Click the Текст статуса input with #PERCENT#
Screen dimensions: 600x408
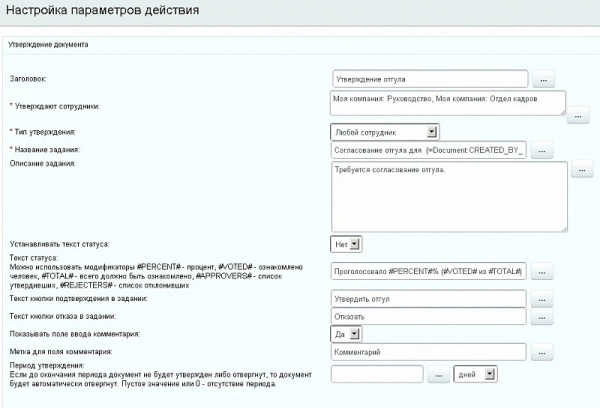(x=428, y=271)
